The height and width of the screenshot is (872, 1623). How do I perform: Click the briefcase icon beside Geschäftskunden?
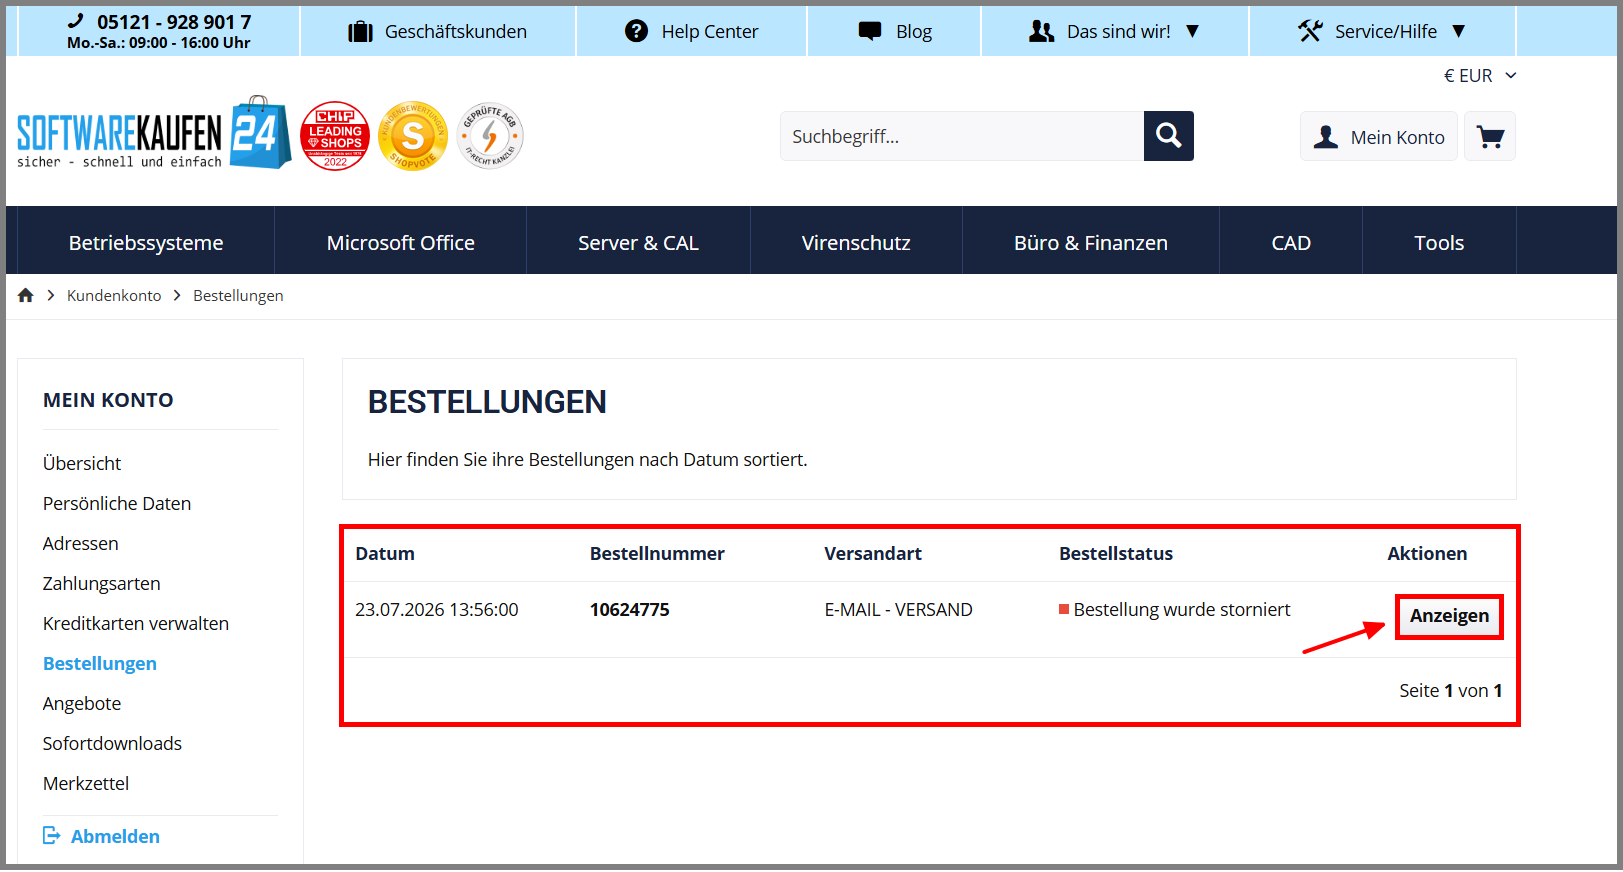pyautogui.click(x=360, y=32)
